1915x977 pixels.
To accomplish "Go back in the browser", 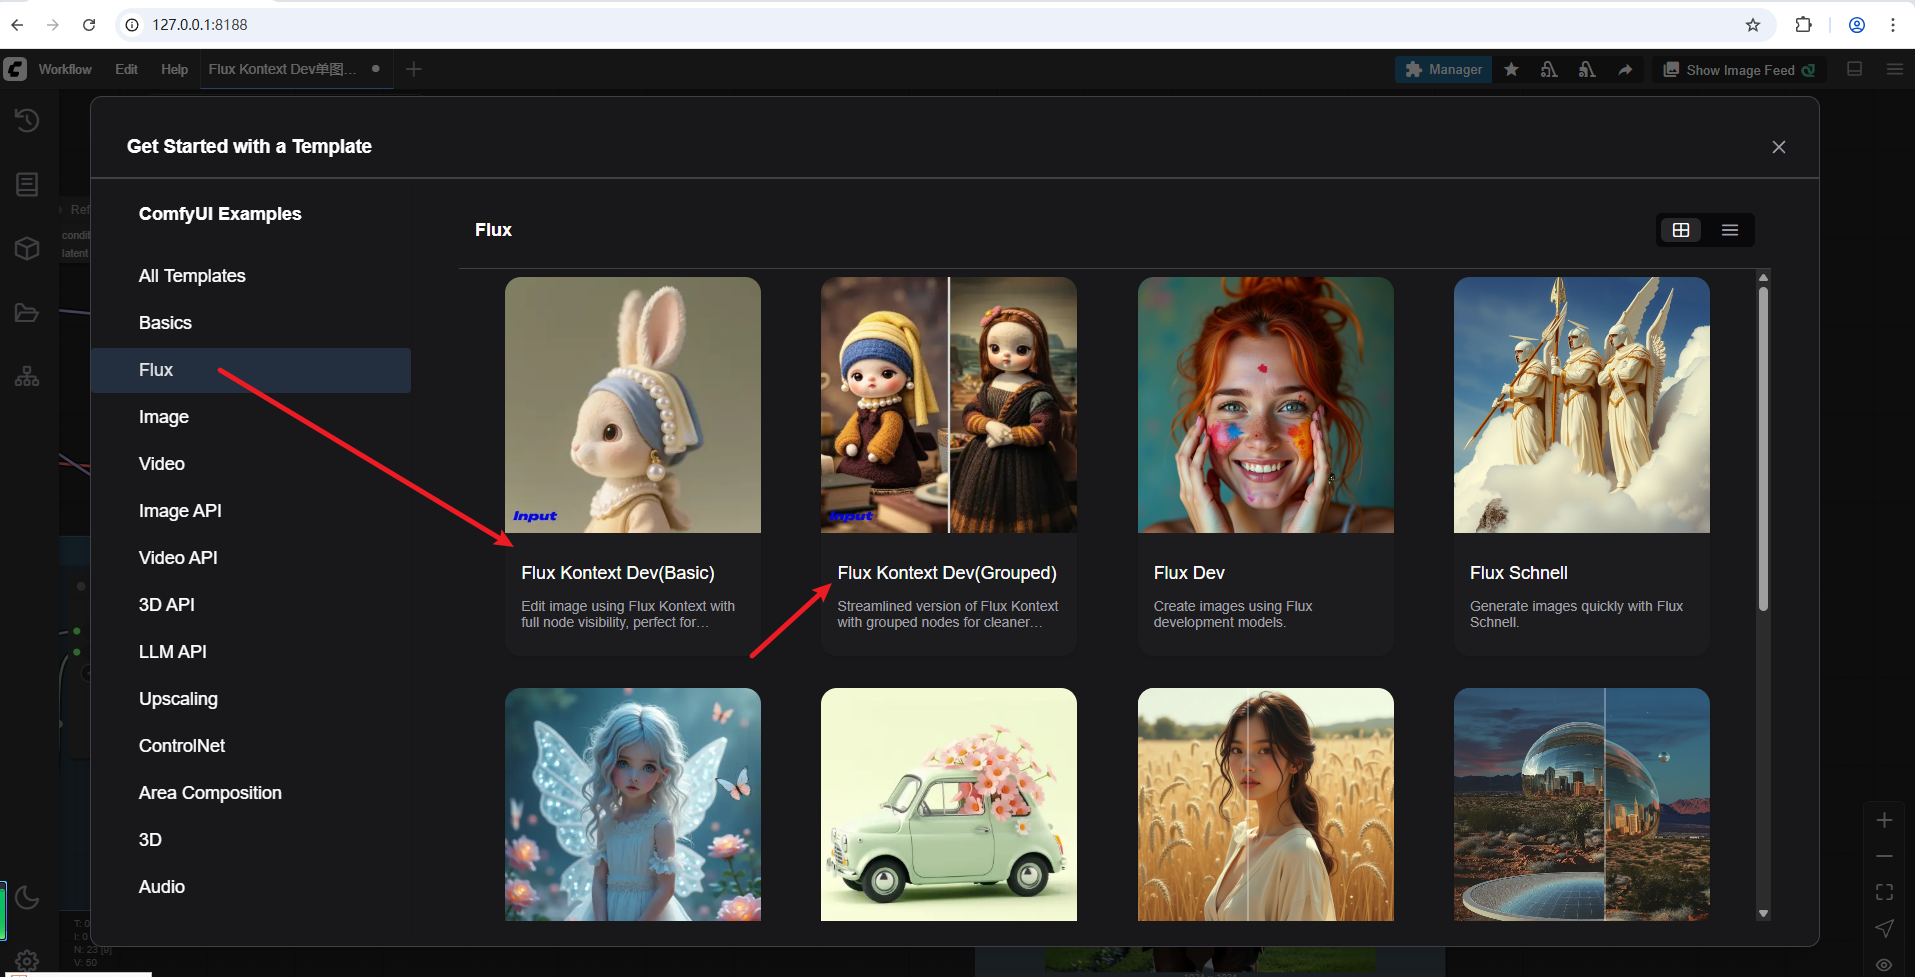I will [x=17, y=25].
